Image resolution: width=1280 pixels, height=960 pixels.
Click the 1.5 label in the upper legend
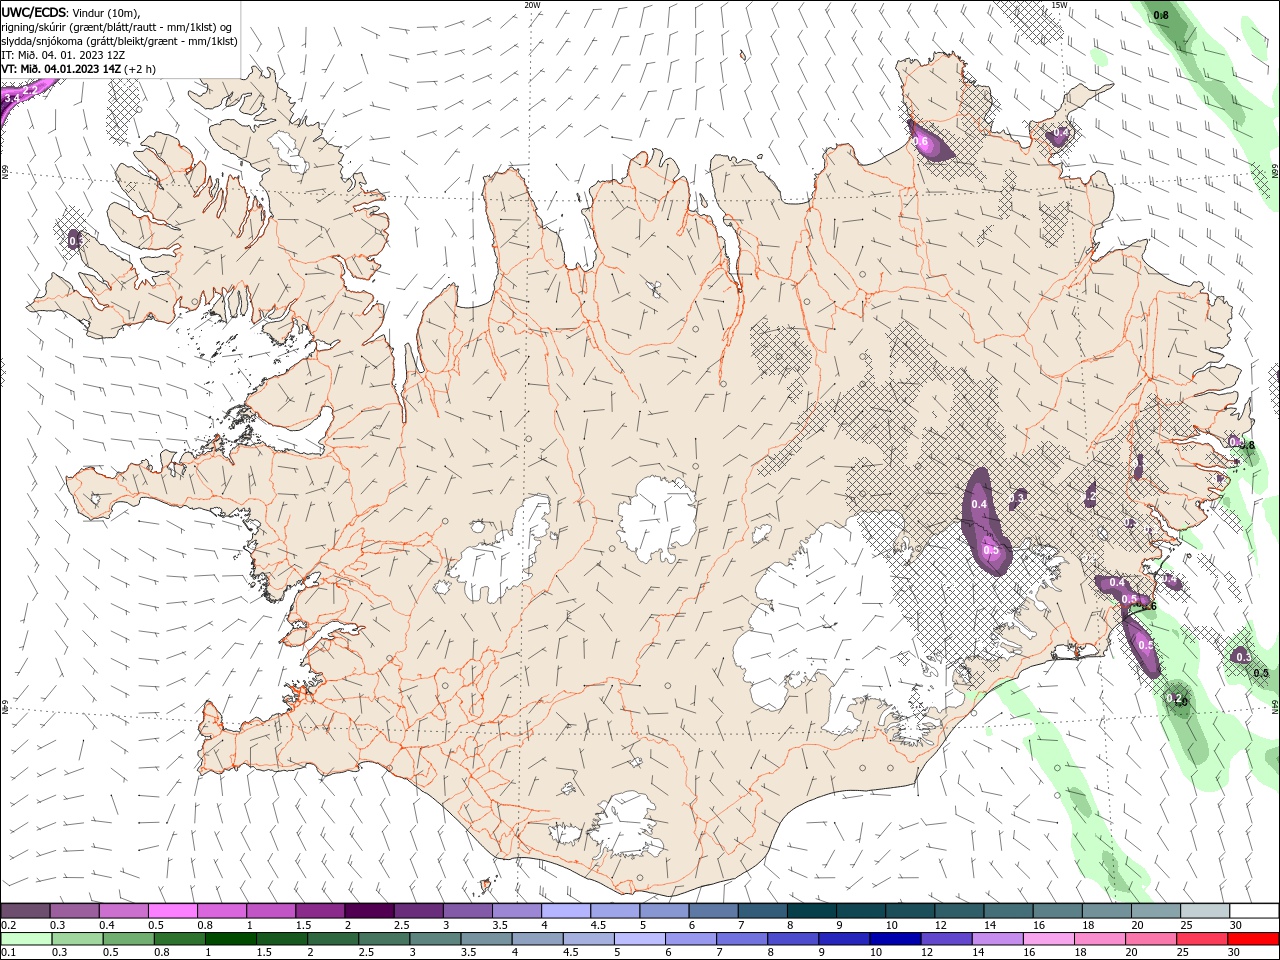[x=302, y=925]
